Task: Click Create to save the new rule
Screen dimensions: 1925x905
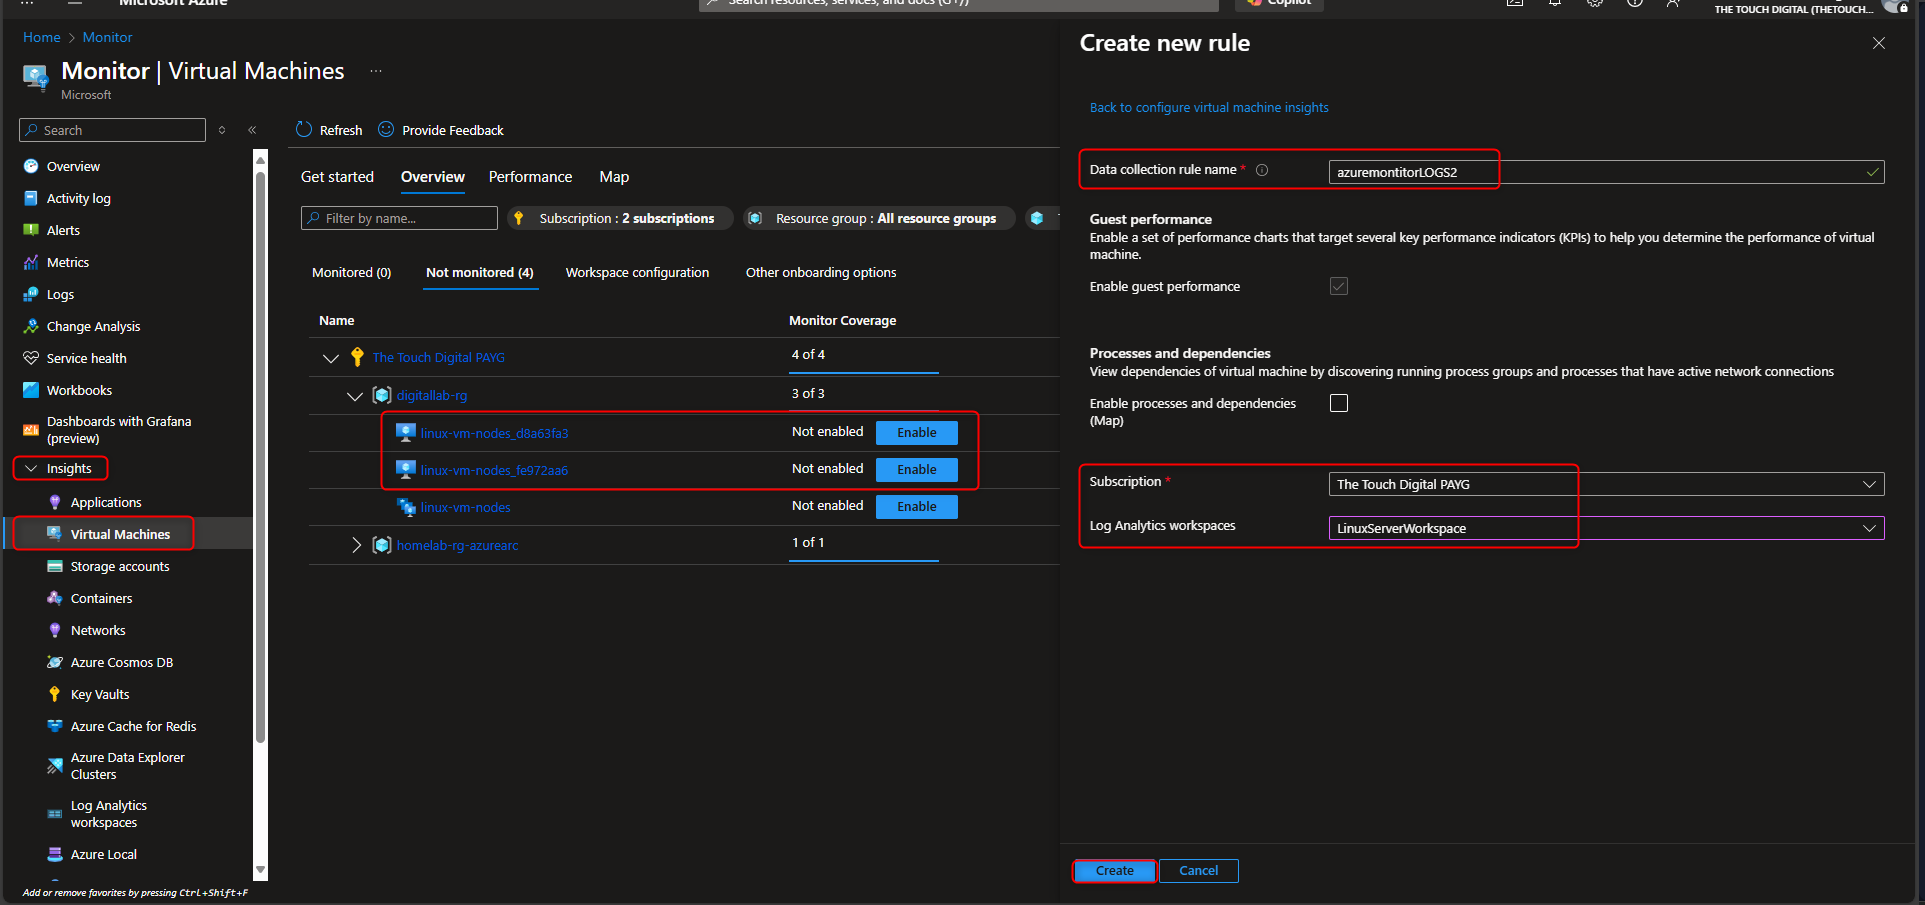Action: (x=1113, y=870)
